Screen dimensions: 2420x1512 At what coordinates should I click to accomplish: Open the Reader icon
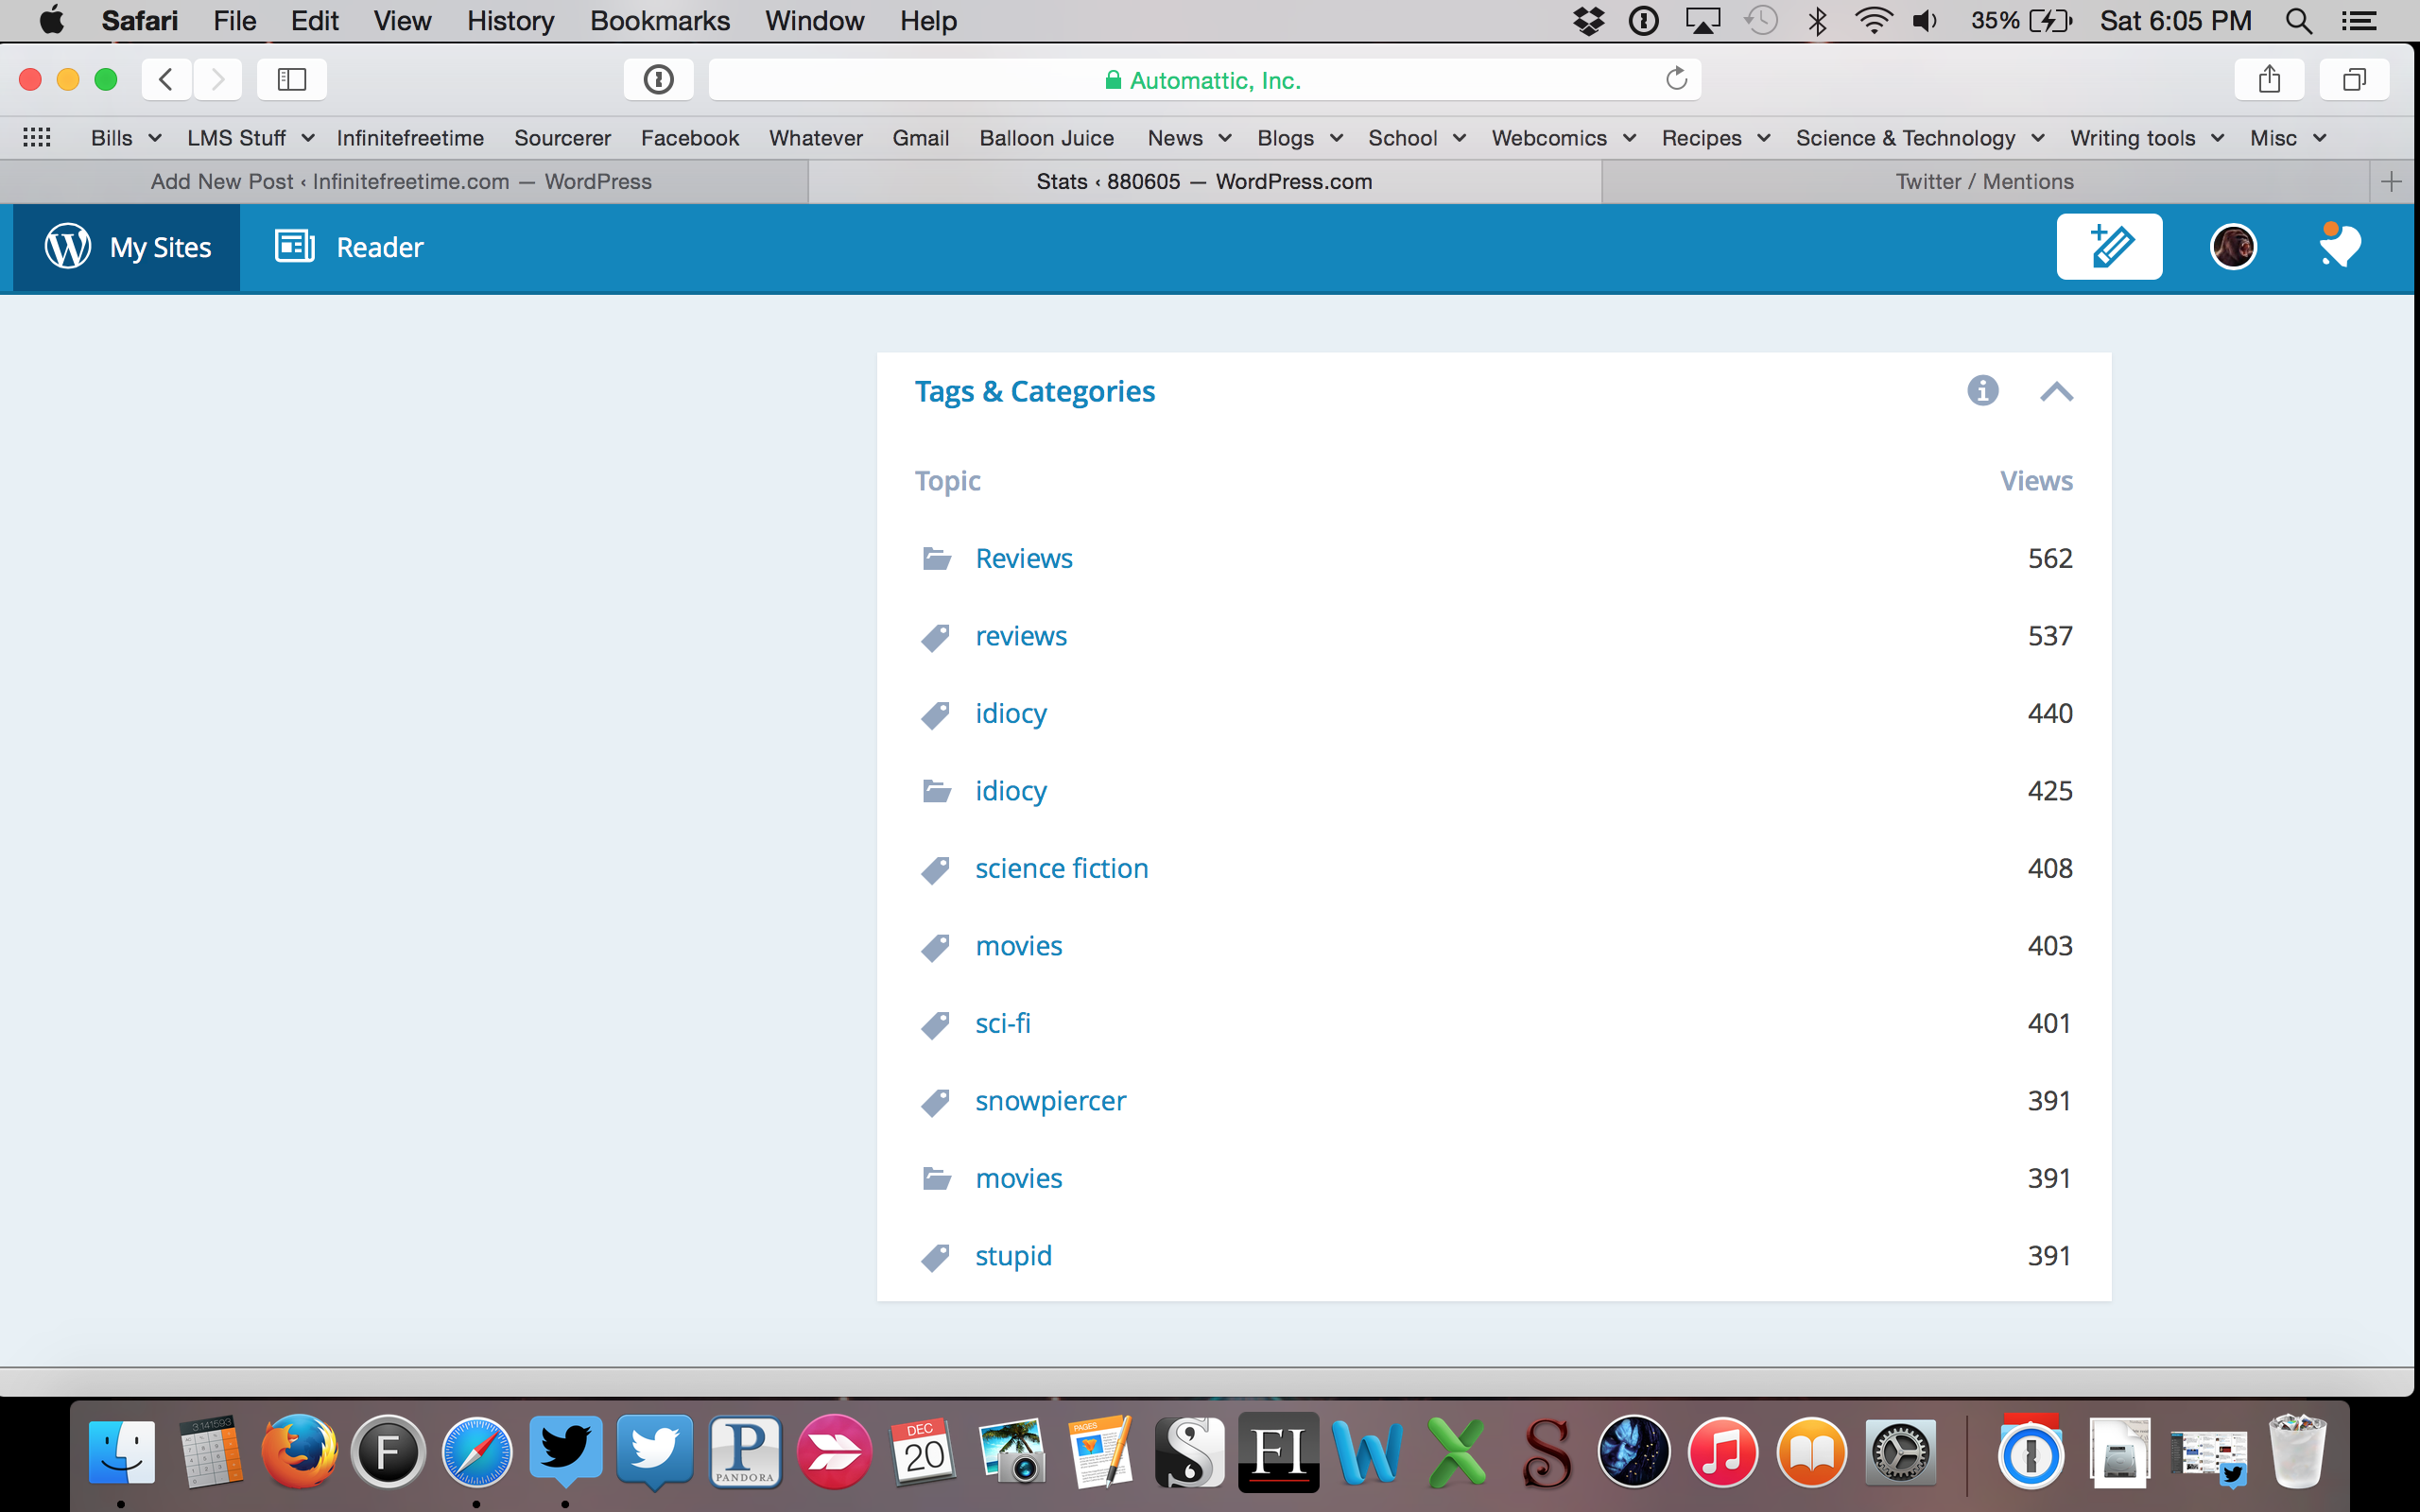pyautogui.click(x=295, y=246)
